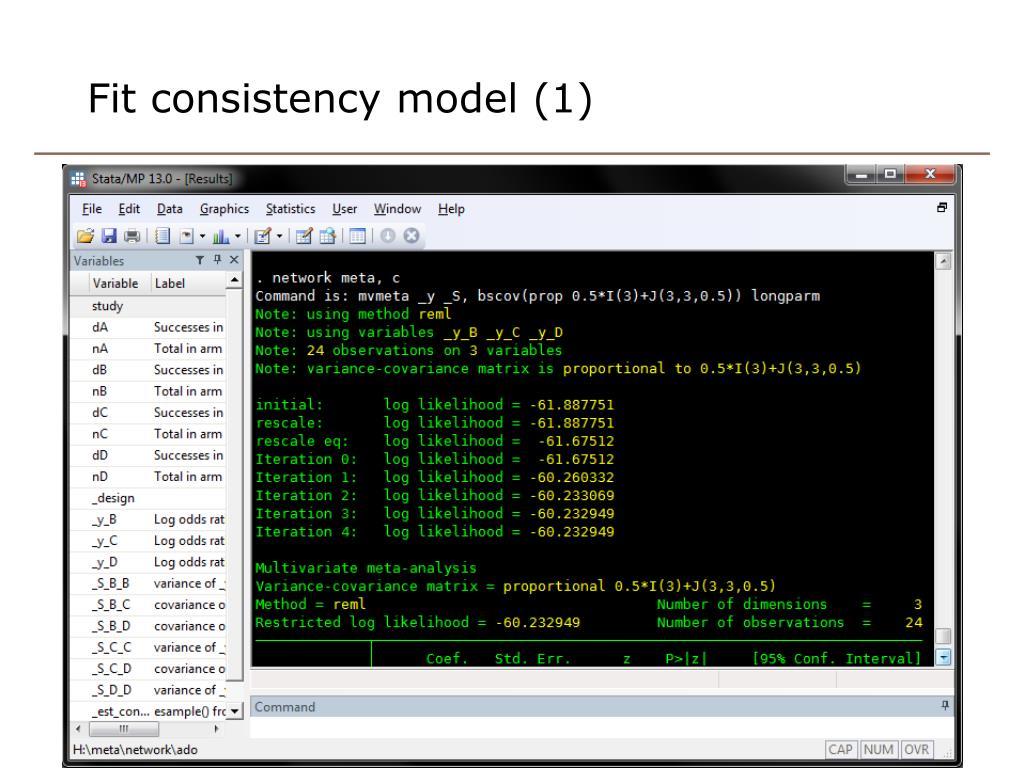
Task: Click the Label column header
Action: 189,283
